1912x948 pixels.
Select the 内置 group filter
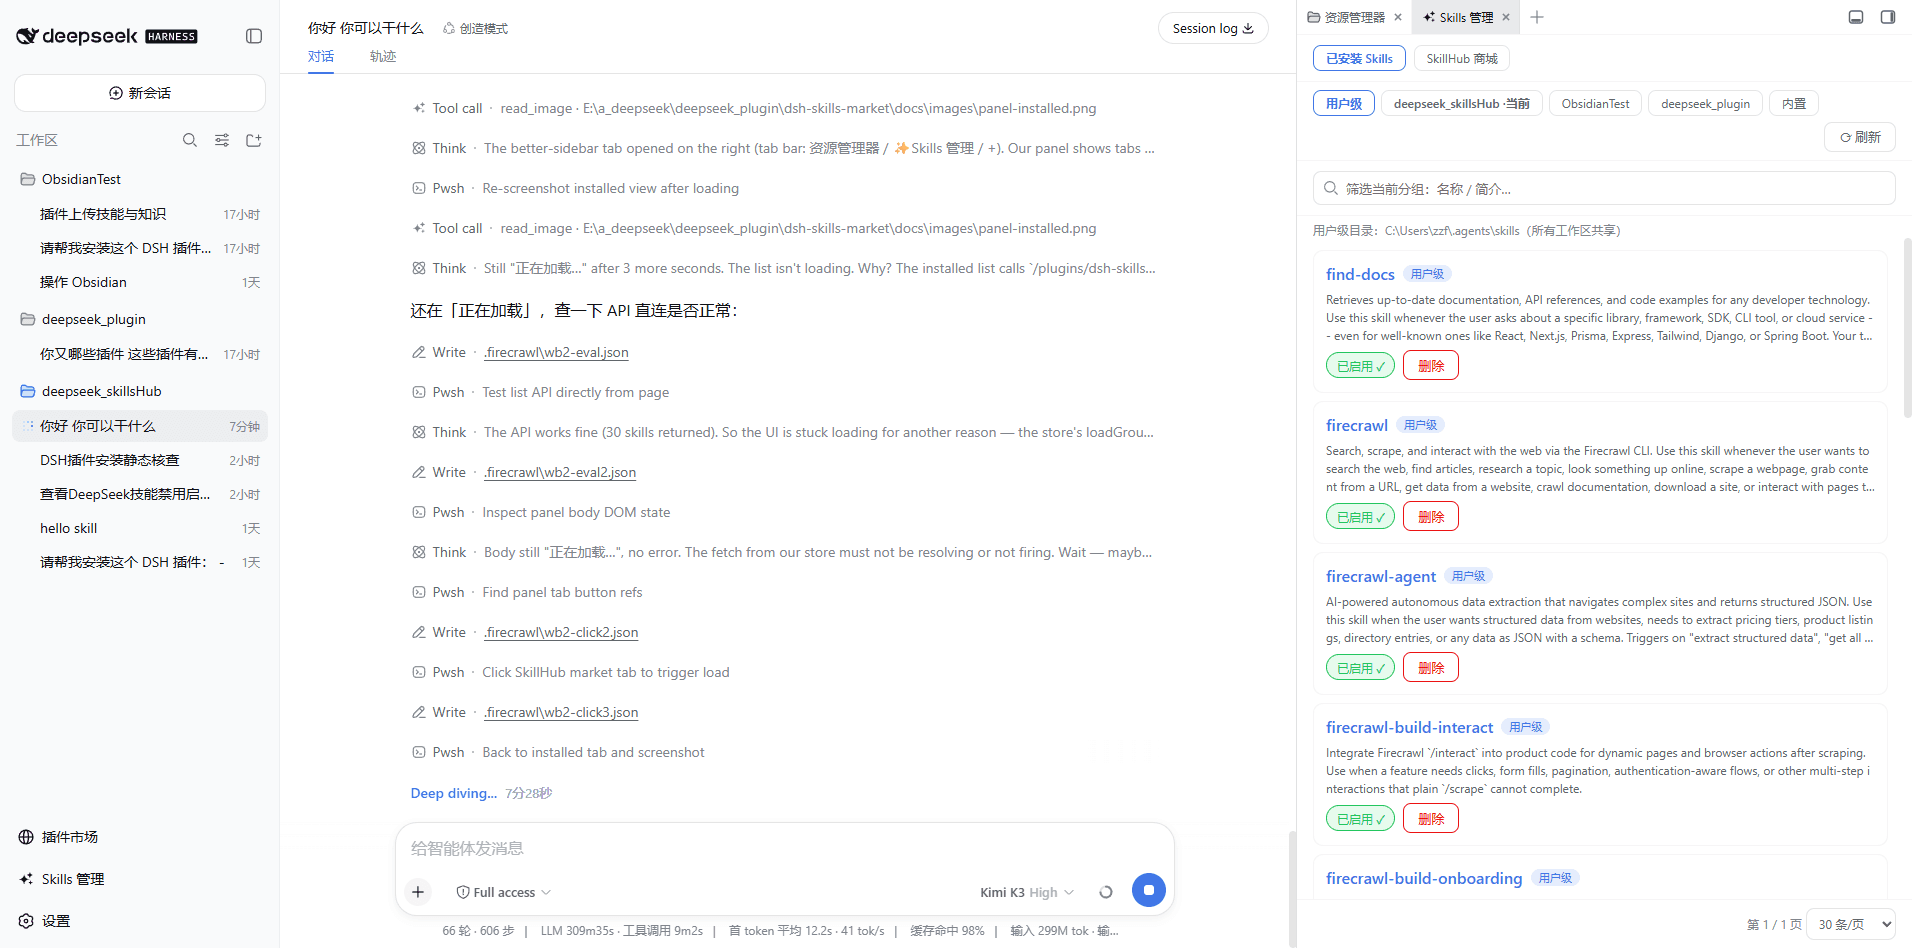tap(1794, 103)
